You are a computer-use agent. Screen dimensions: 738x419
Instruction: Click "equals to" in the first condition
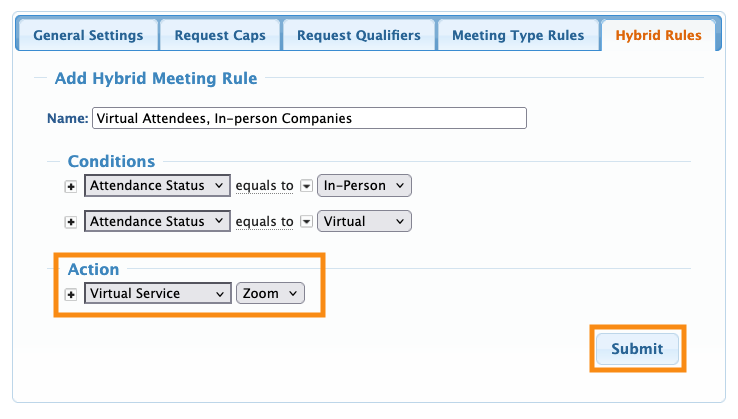pos(264,186)
